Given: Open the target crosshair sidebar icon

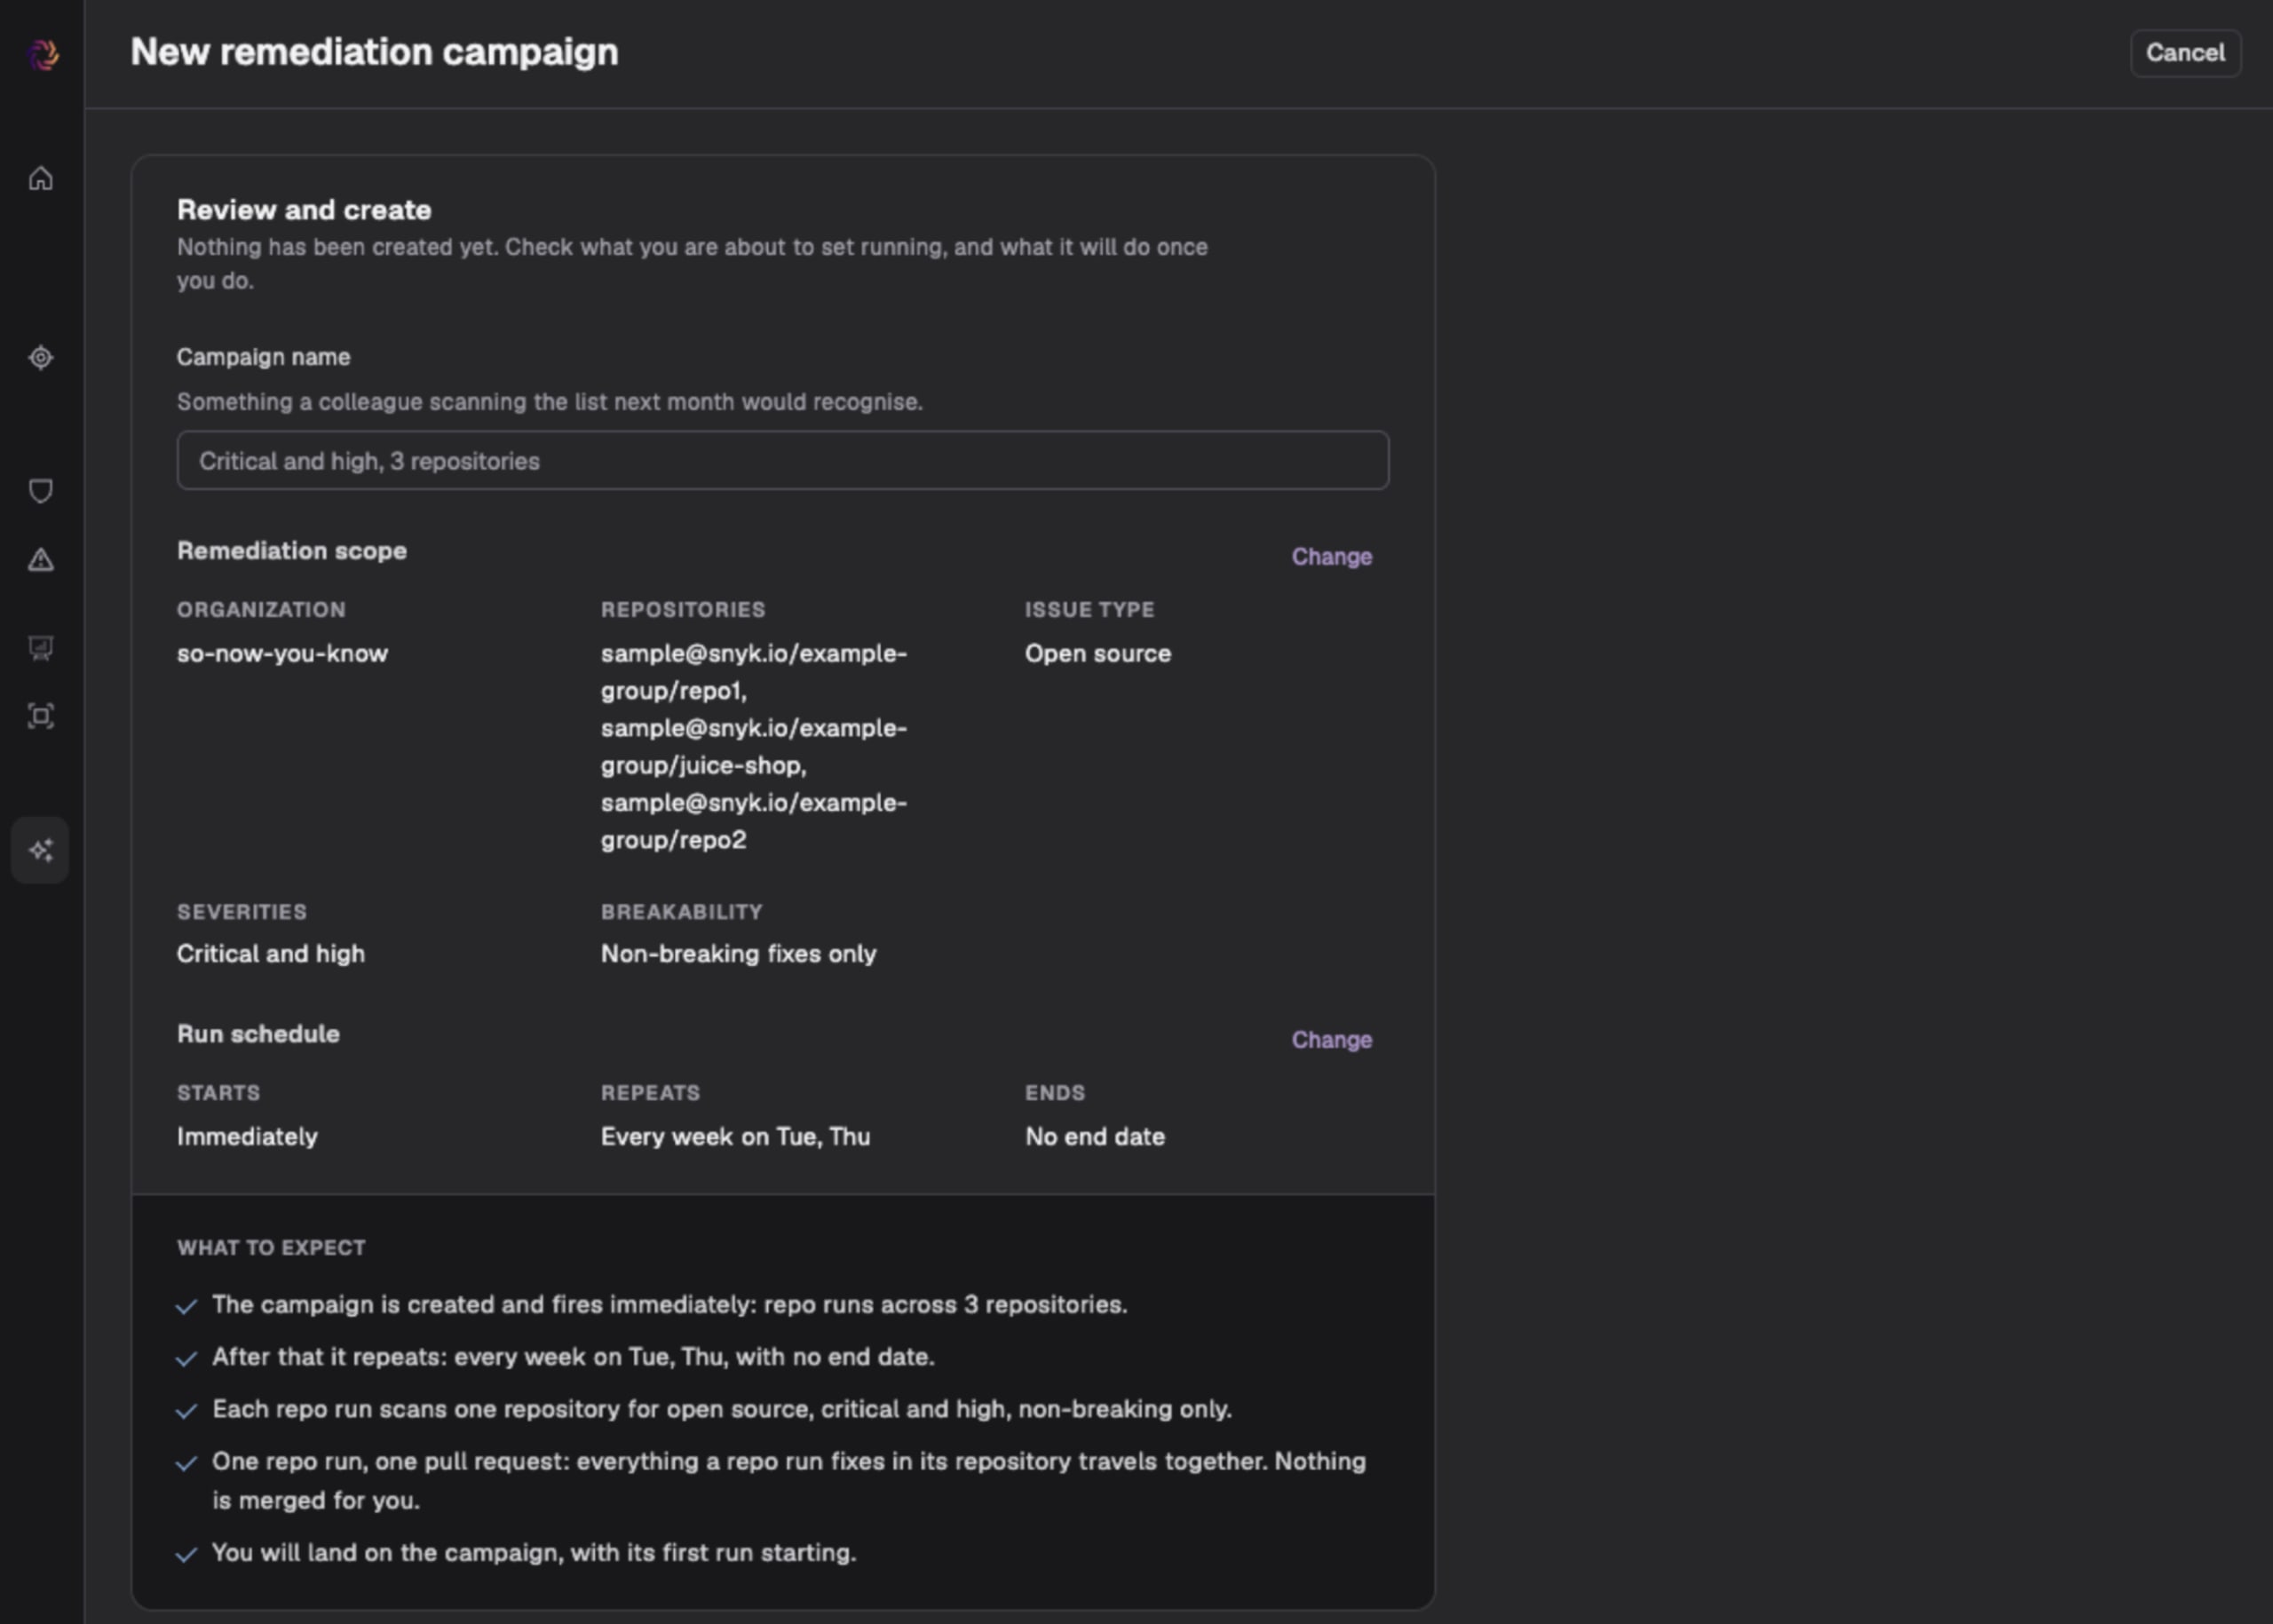Looking at the screenshot, I should (41, 358).
